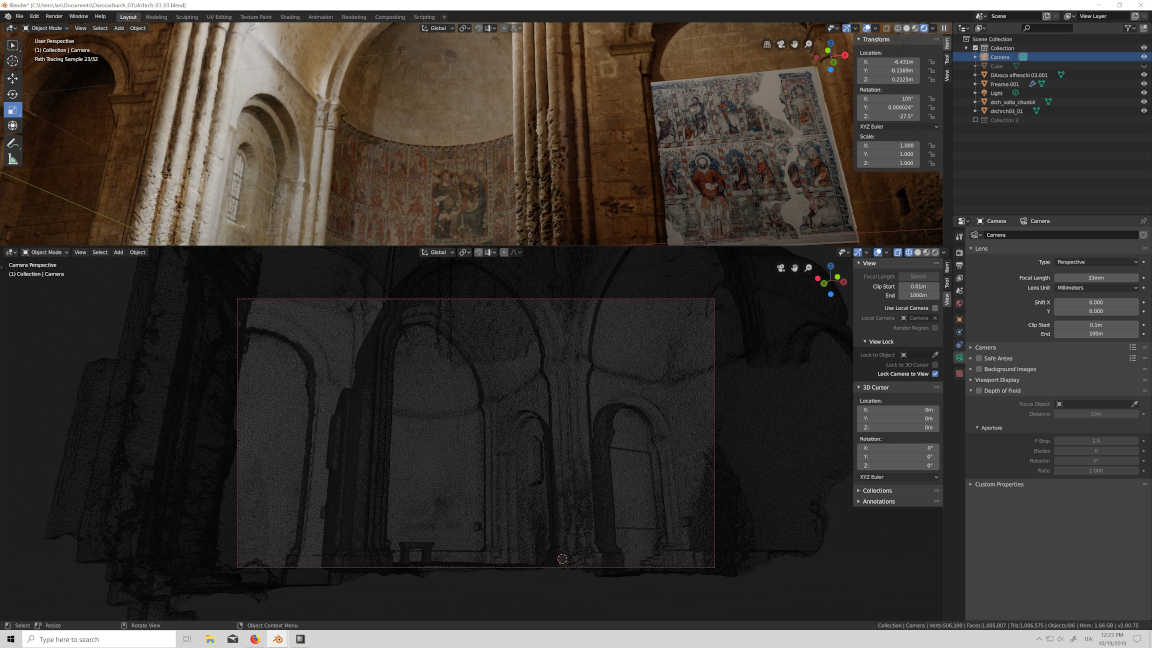Uncheck Lock Camera to View
Screen dimensions: 1152x648
click(935, 374)
